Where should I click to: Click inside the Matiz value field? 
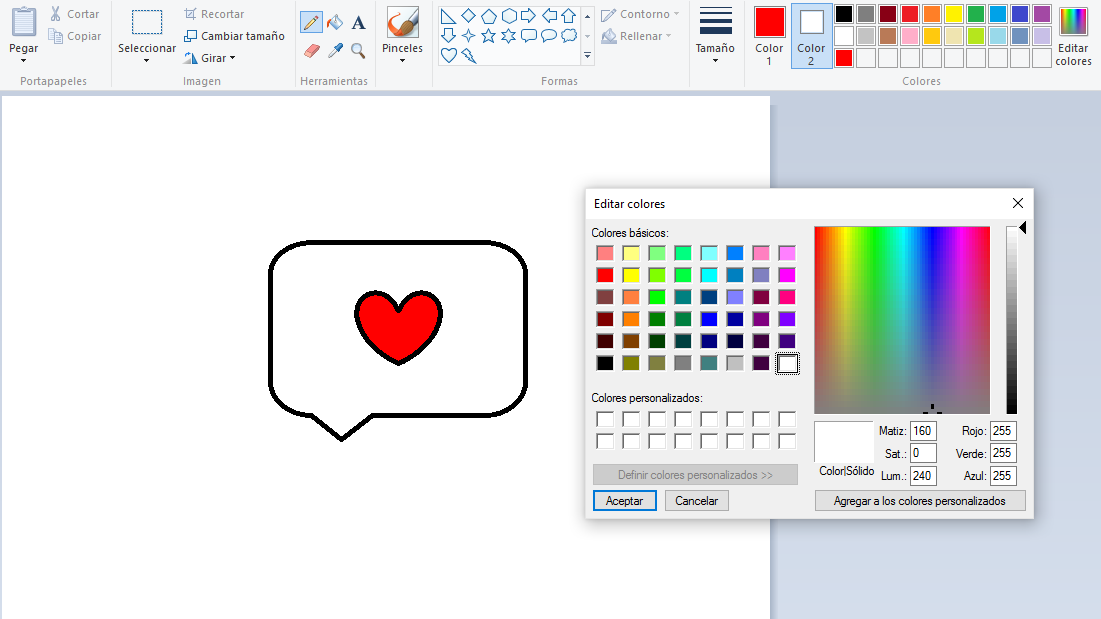click(x=922, y=430)
